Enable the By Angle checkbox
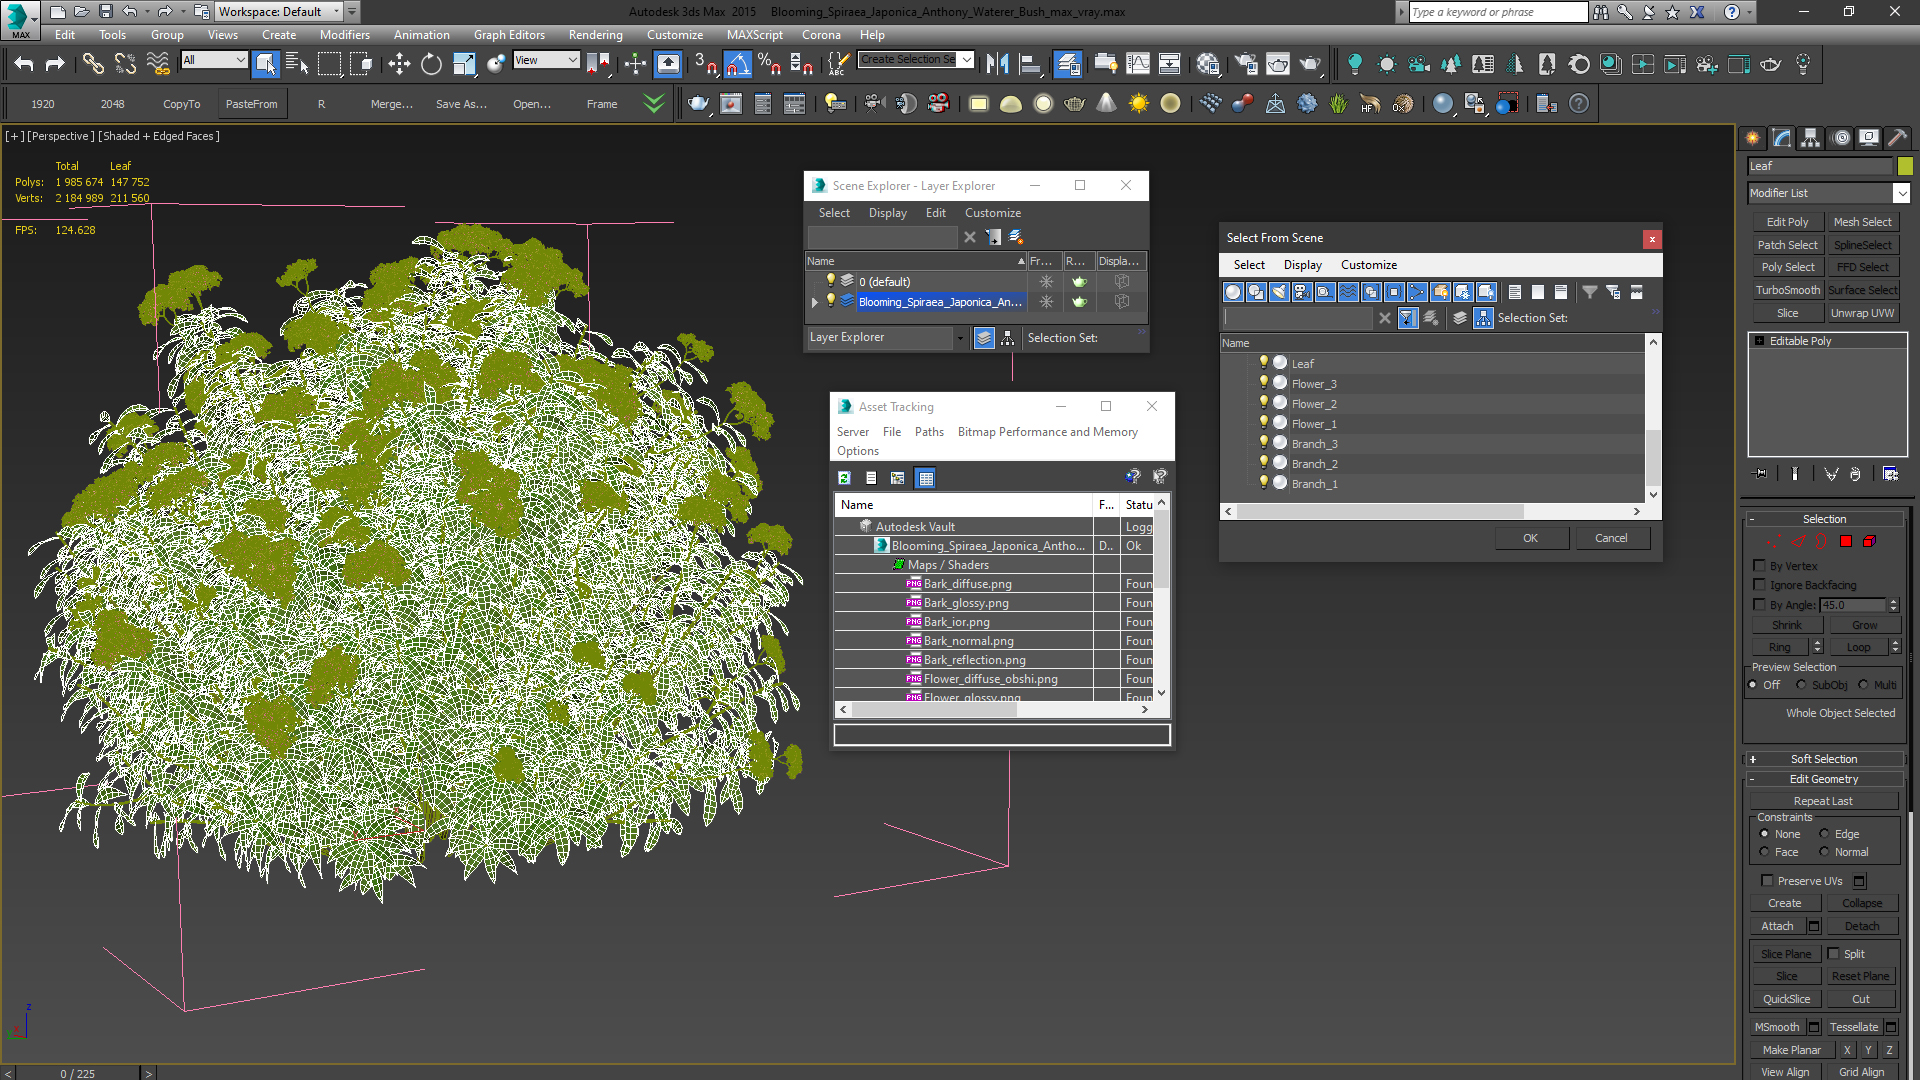 [1760, 604]
